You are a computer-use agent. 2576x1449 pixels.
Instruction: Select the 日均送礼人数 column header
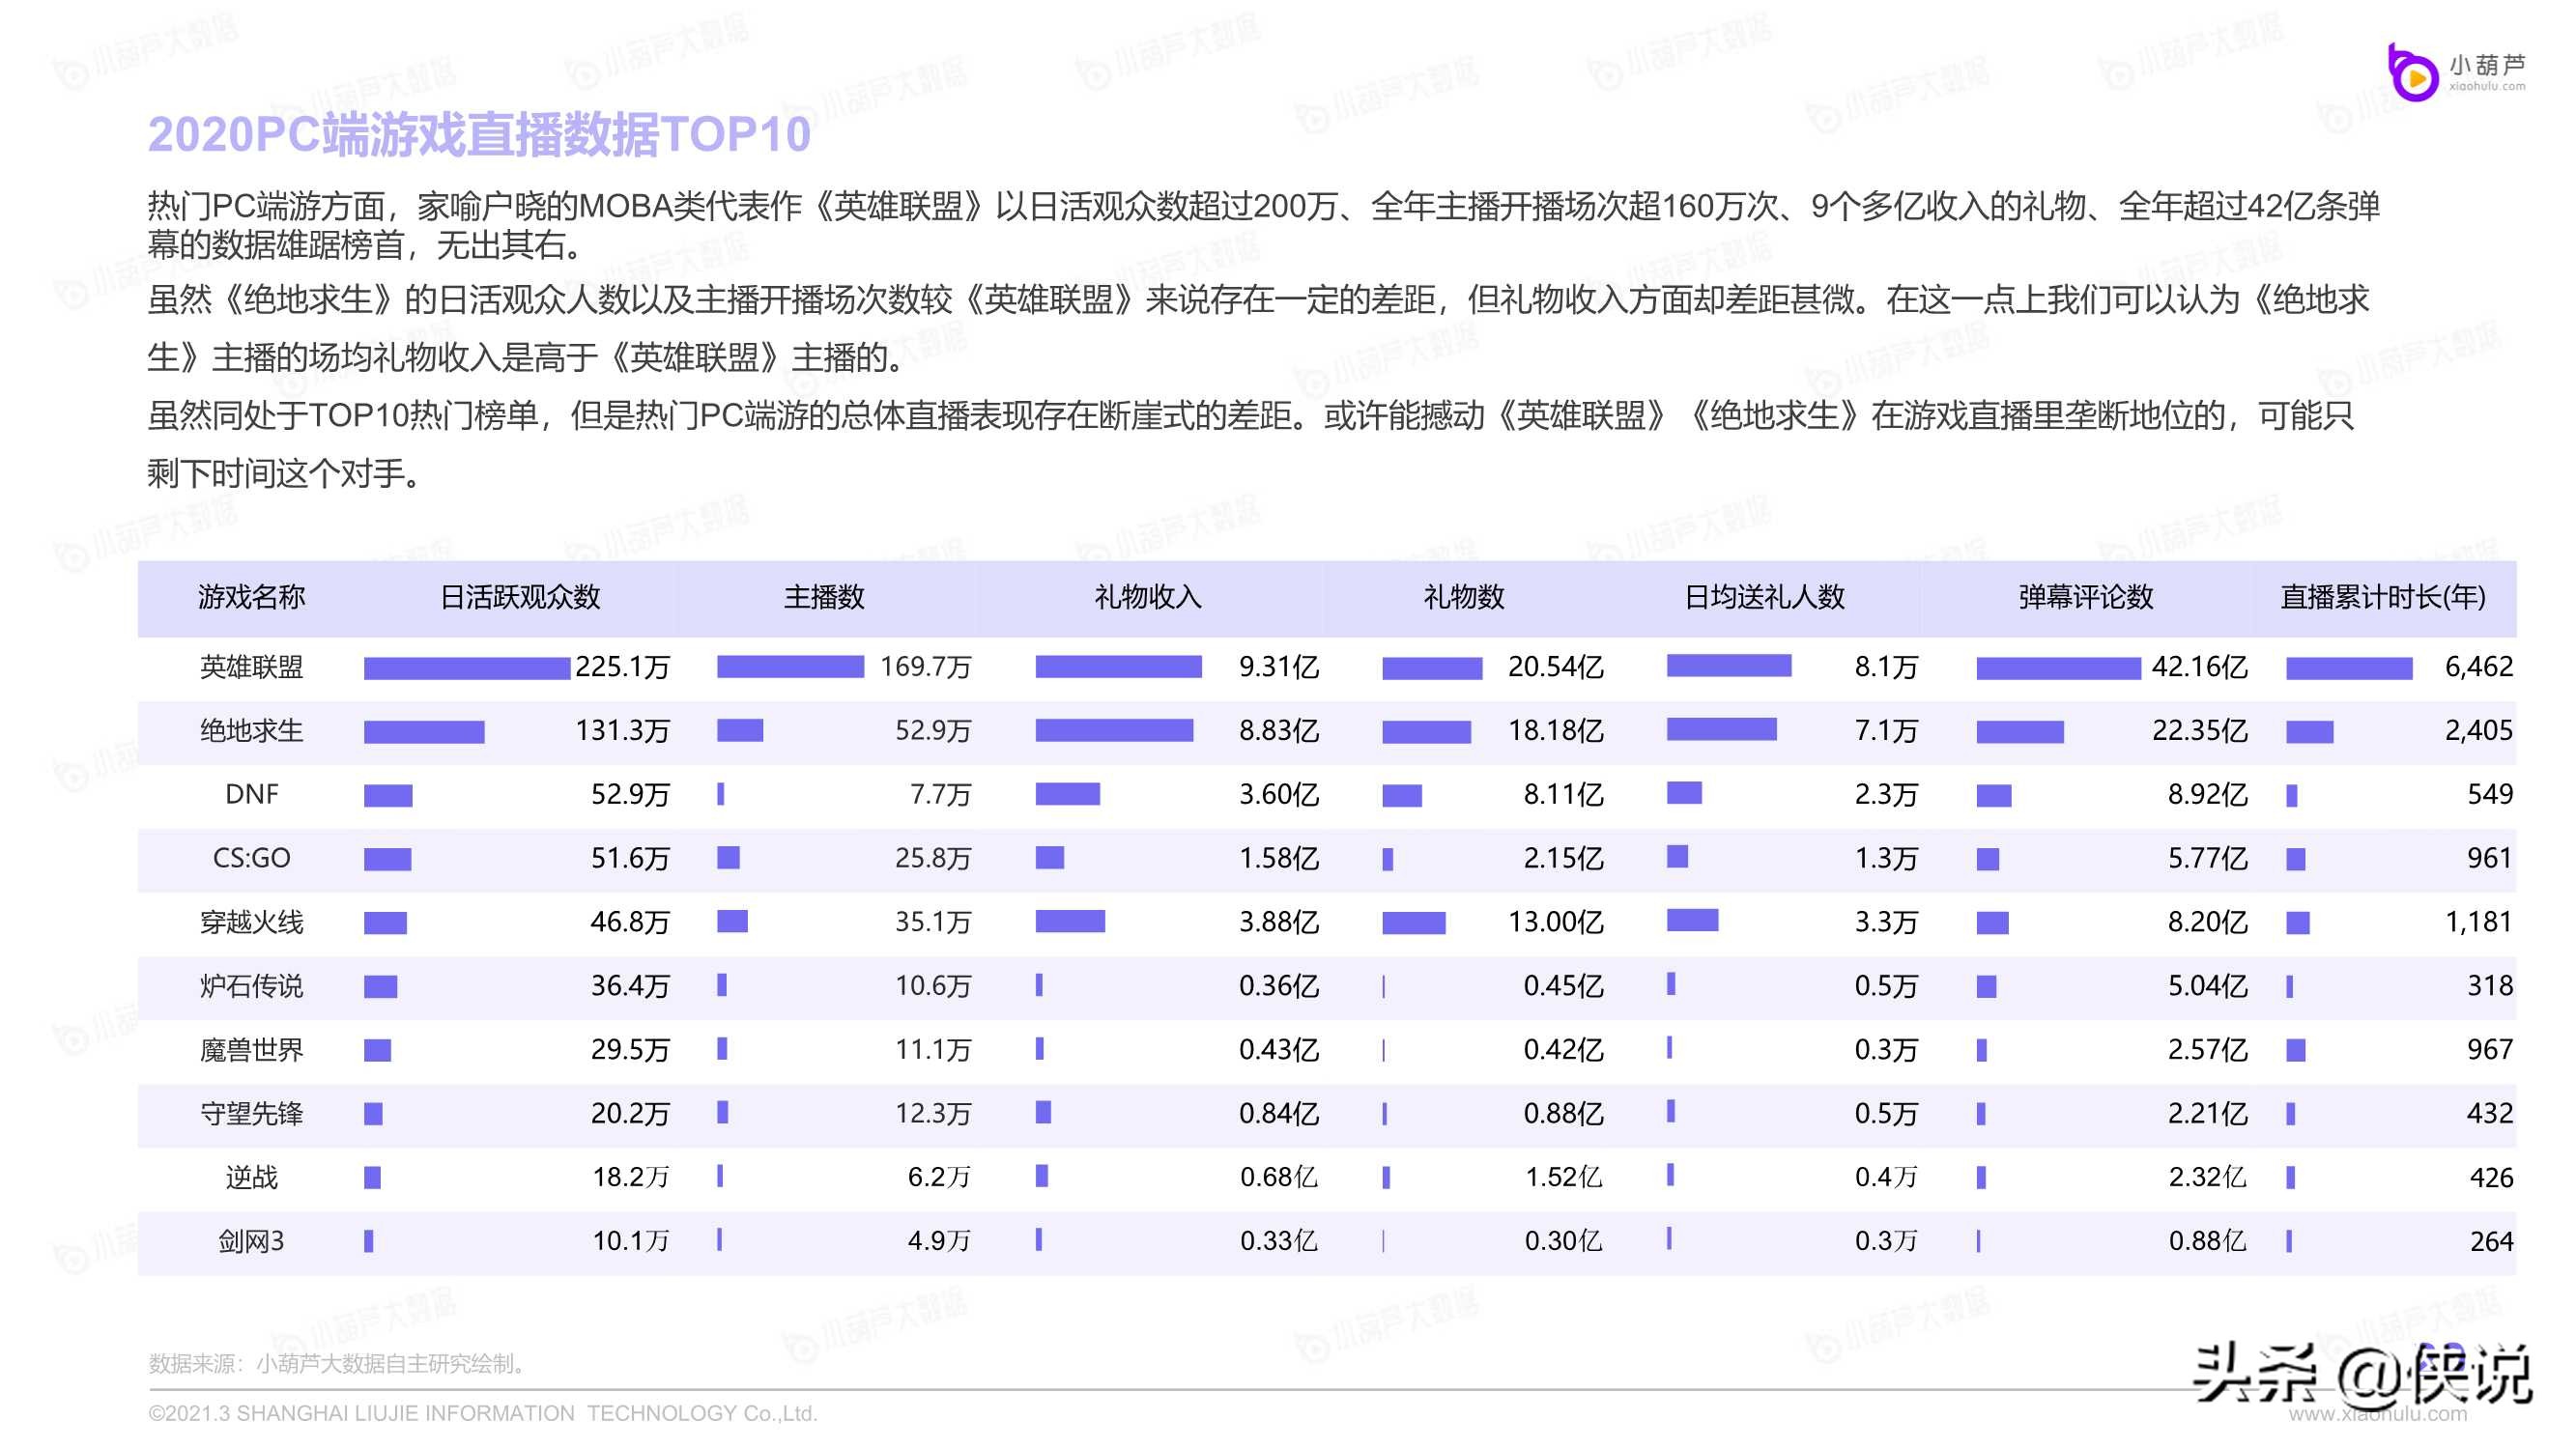pyautogui.click(x=1764, y=597)
